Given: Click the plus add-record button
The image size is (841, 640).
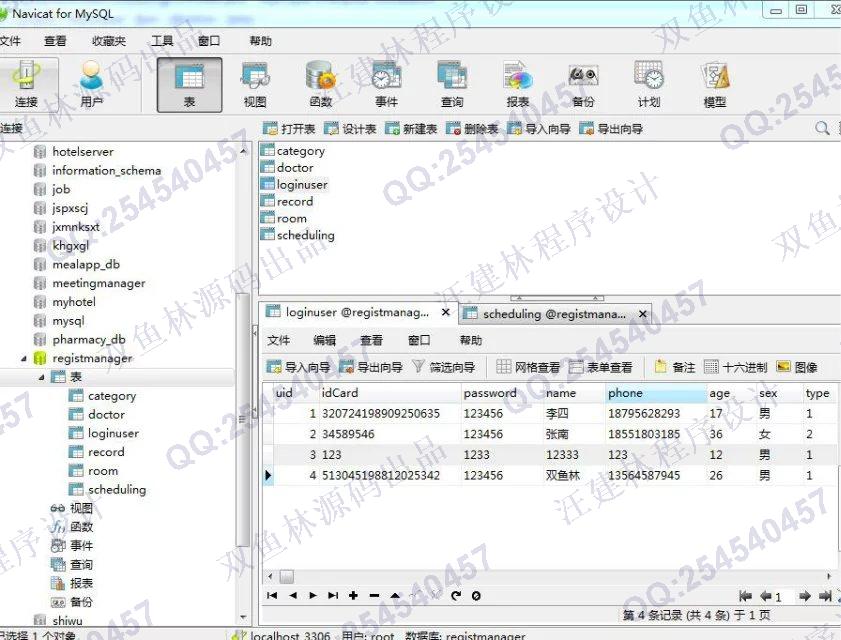Looking at the screenshot, I should click(353, 595).
